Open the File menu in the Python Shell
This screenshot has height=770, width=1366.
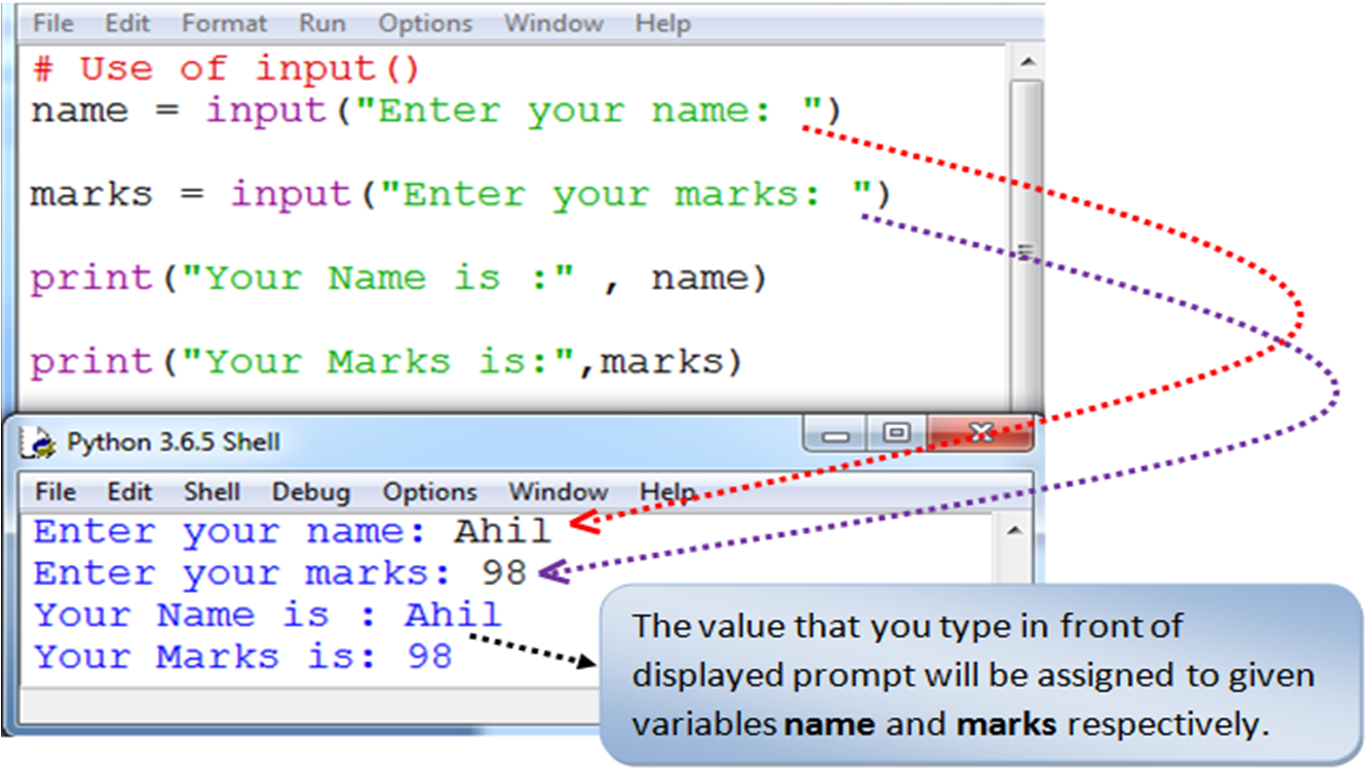[56, 492]
